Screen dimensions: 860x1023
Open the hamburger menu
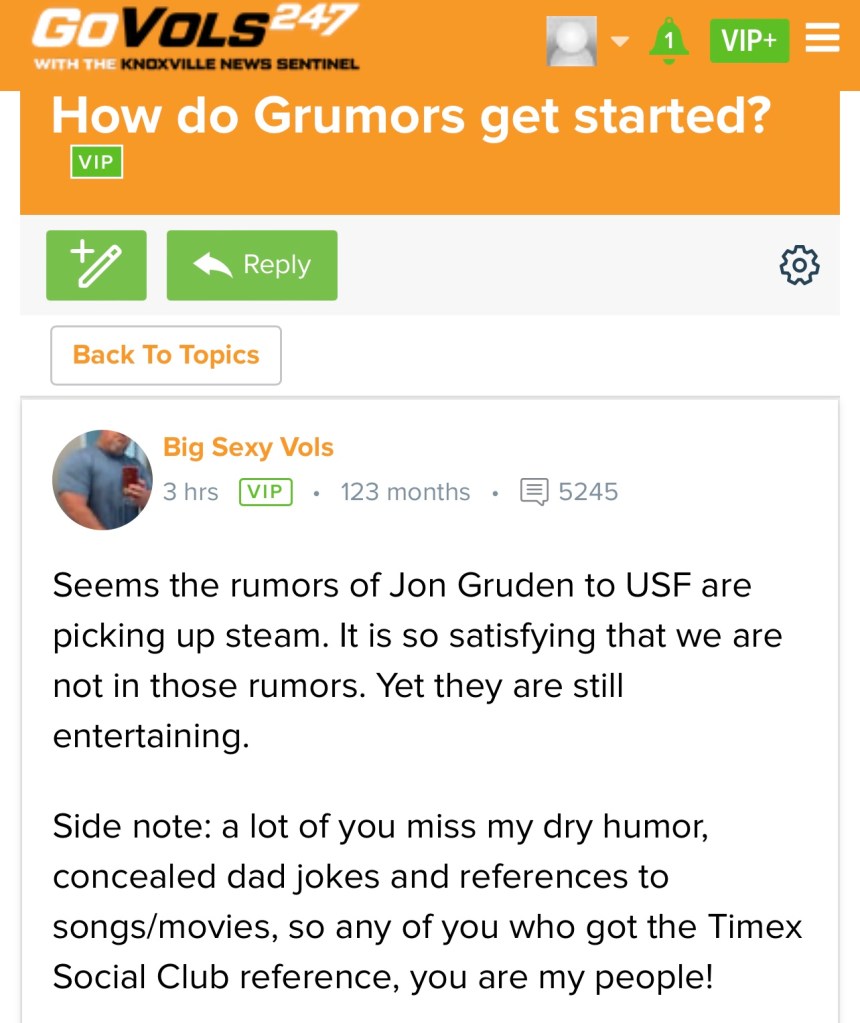[822, 40]
